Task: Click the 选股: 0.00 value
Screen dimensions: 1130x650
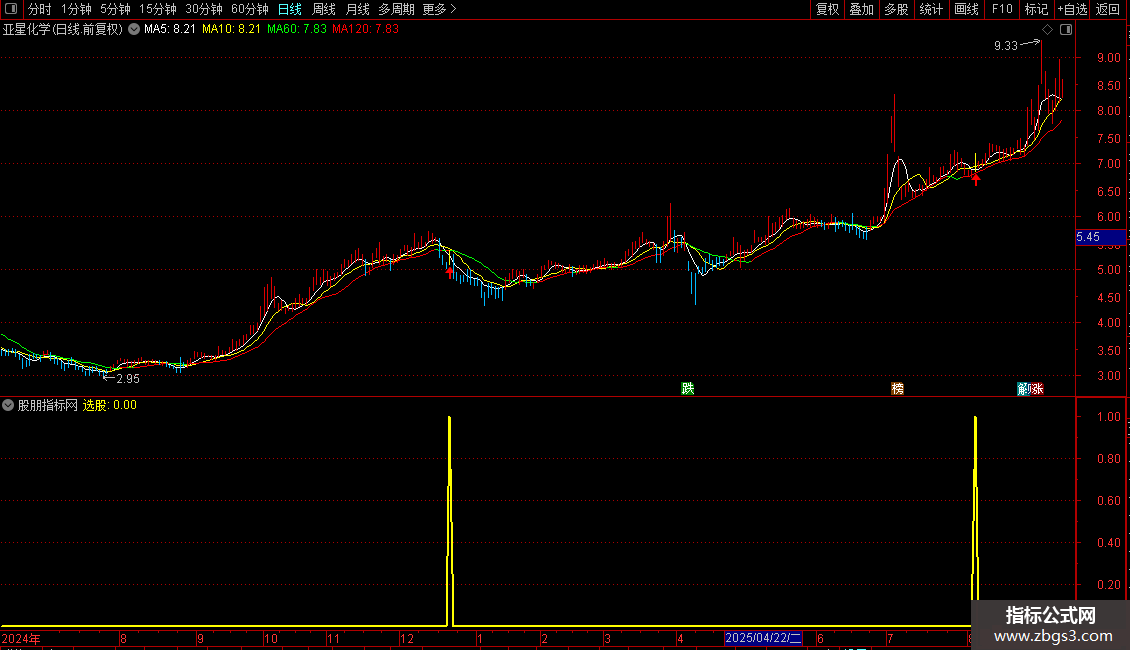Action: (x=110, y=405)
